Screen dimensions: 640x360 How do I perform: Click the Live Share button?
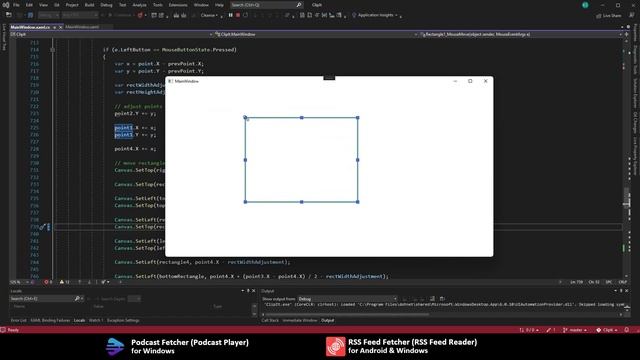[609, 16]
